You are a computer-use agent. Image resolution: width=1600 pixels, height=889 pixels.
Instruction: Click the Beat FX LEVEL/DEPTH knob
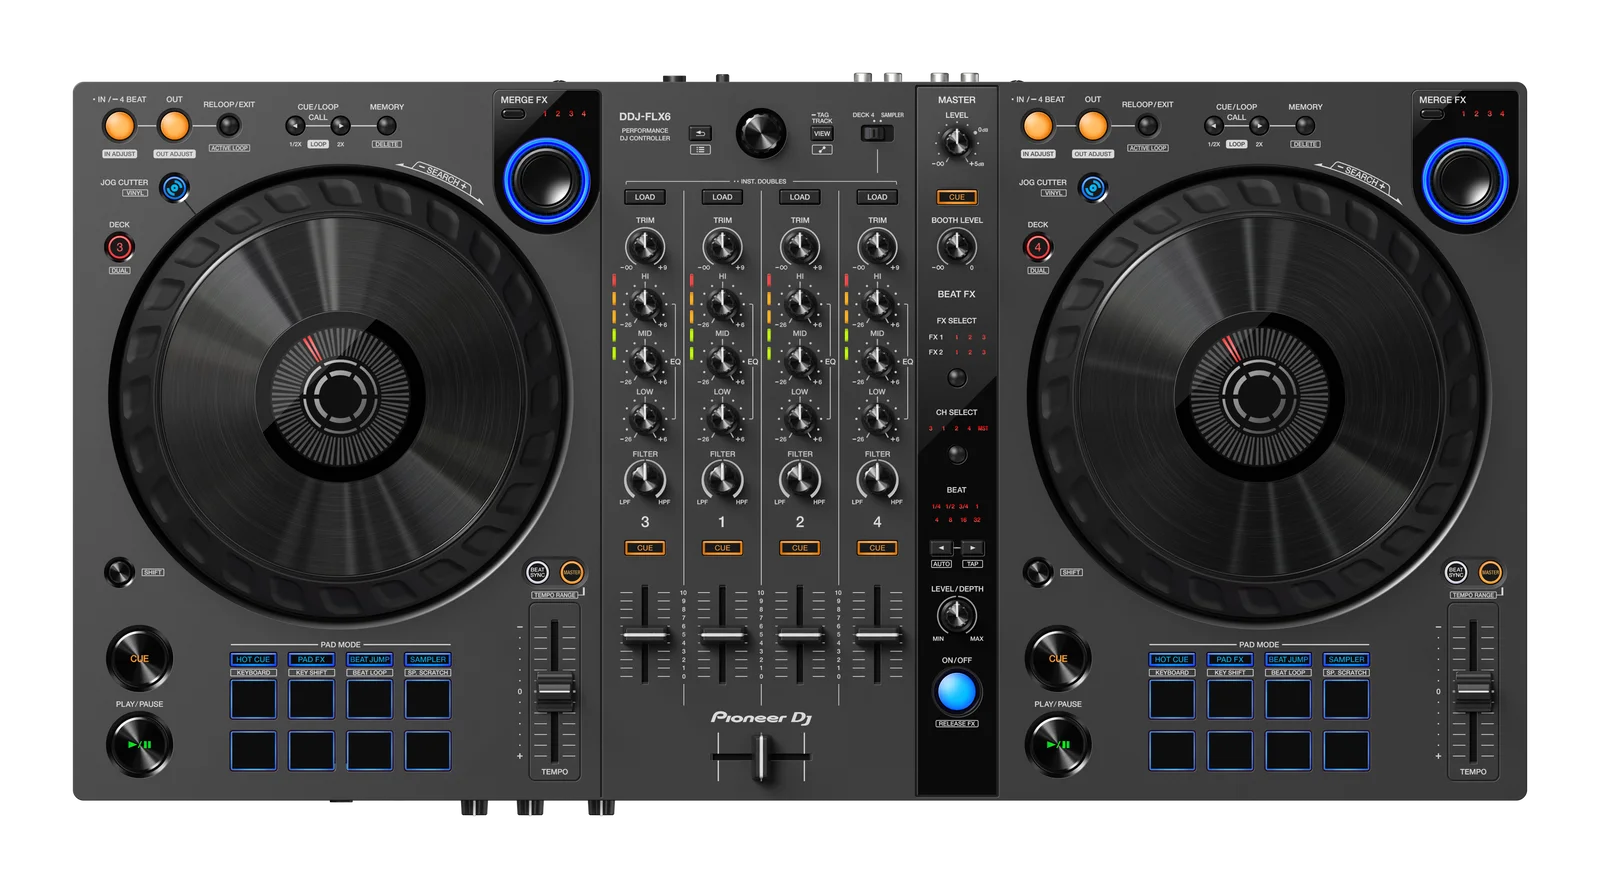956,615
